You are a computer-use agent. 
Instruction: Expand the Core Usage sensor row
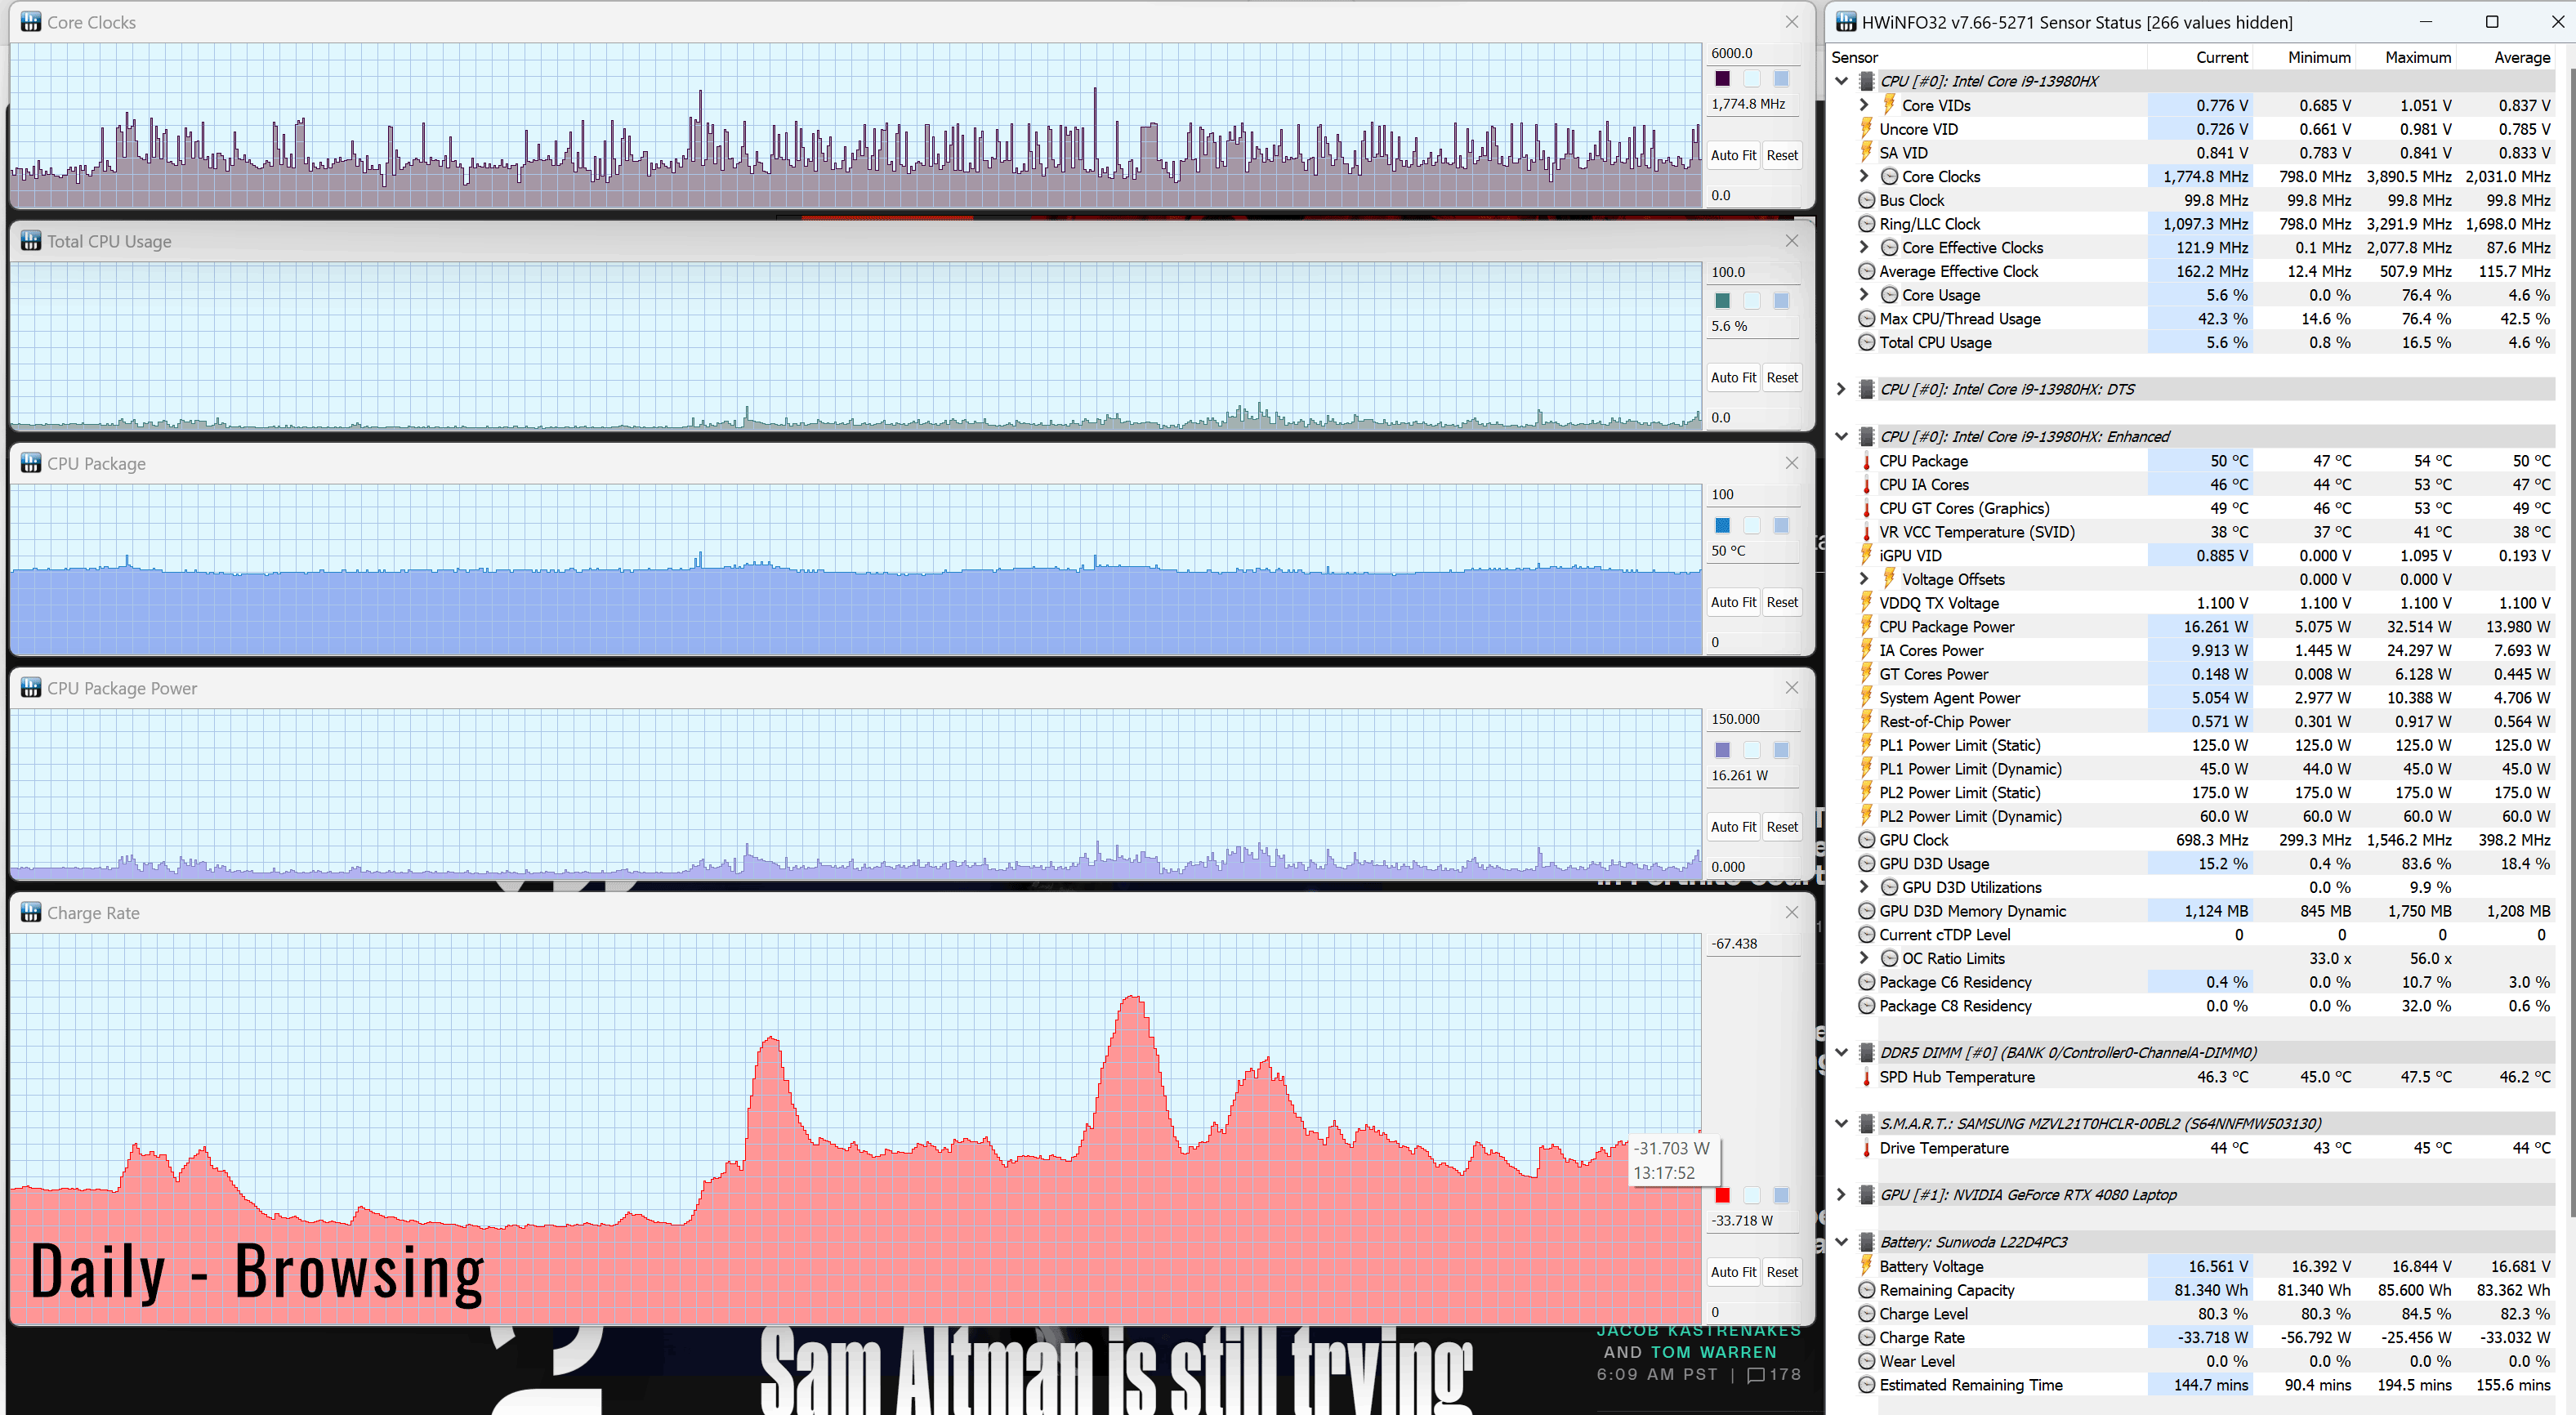(1864, 295)
